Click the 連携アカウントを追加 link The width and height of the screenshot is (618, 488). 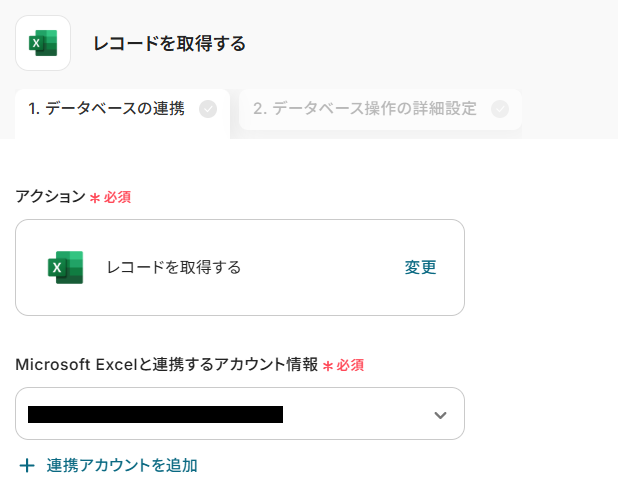(x=122, y=465)
